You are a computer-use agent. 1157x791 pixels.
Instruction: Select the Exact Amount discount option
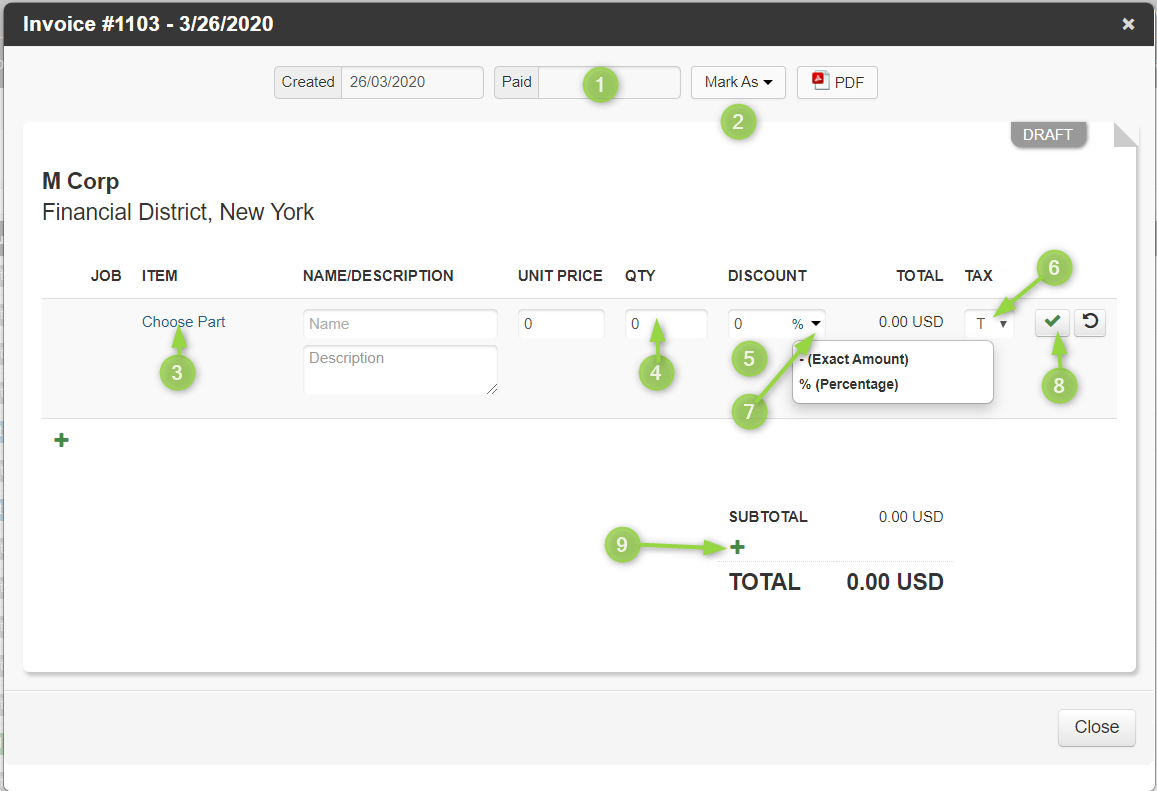point(851,358)
